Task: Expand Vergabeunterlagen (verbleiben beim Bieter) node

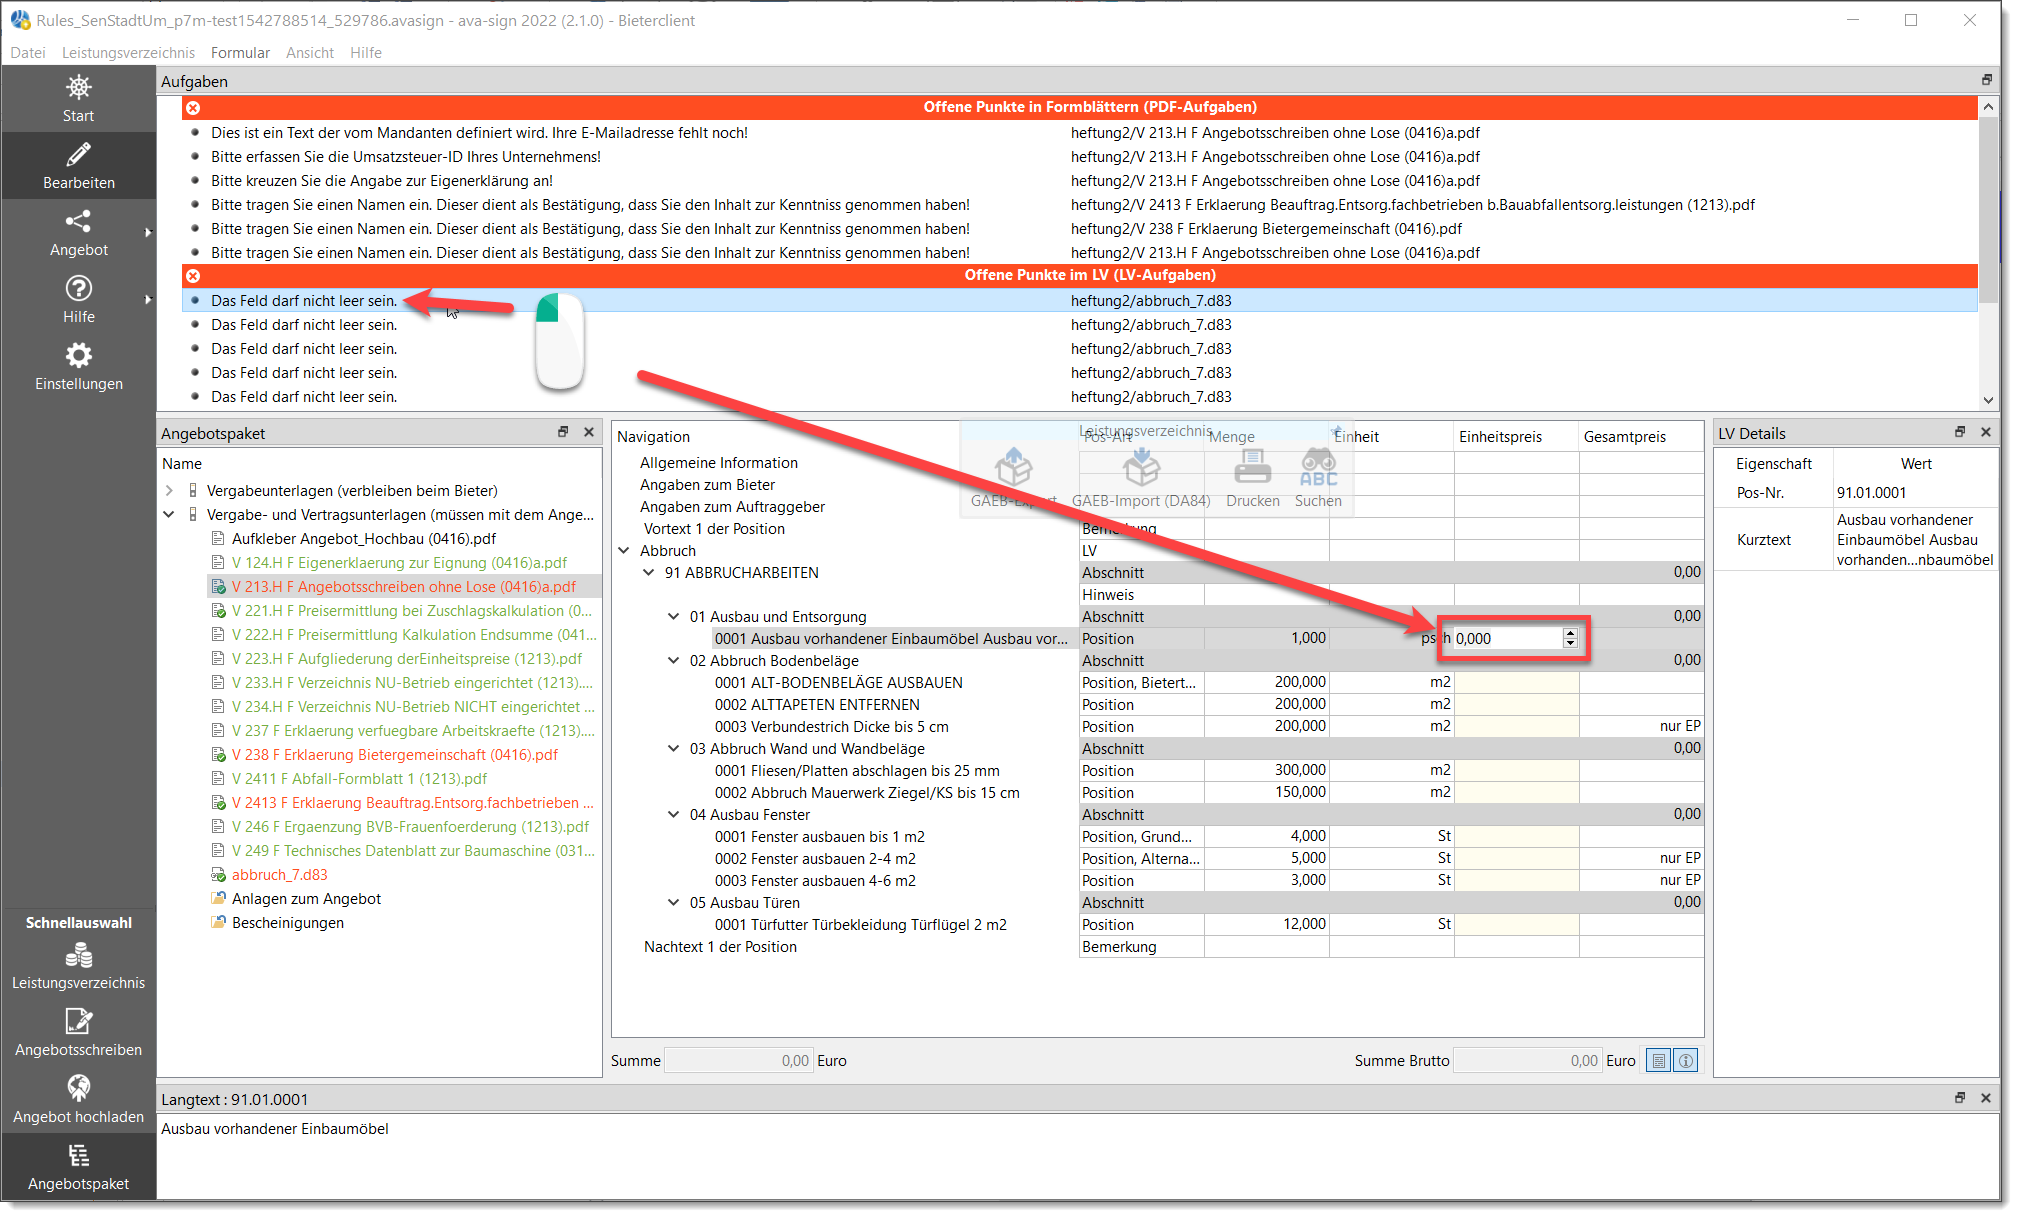Action: tap(169, 491)
